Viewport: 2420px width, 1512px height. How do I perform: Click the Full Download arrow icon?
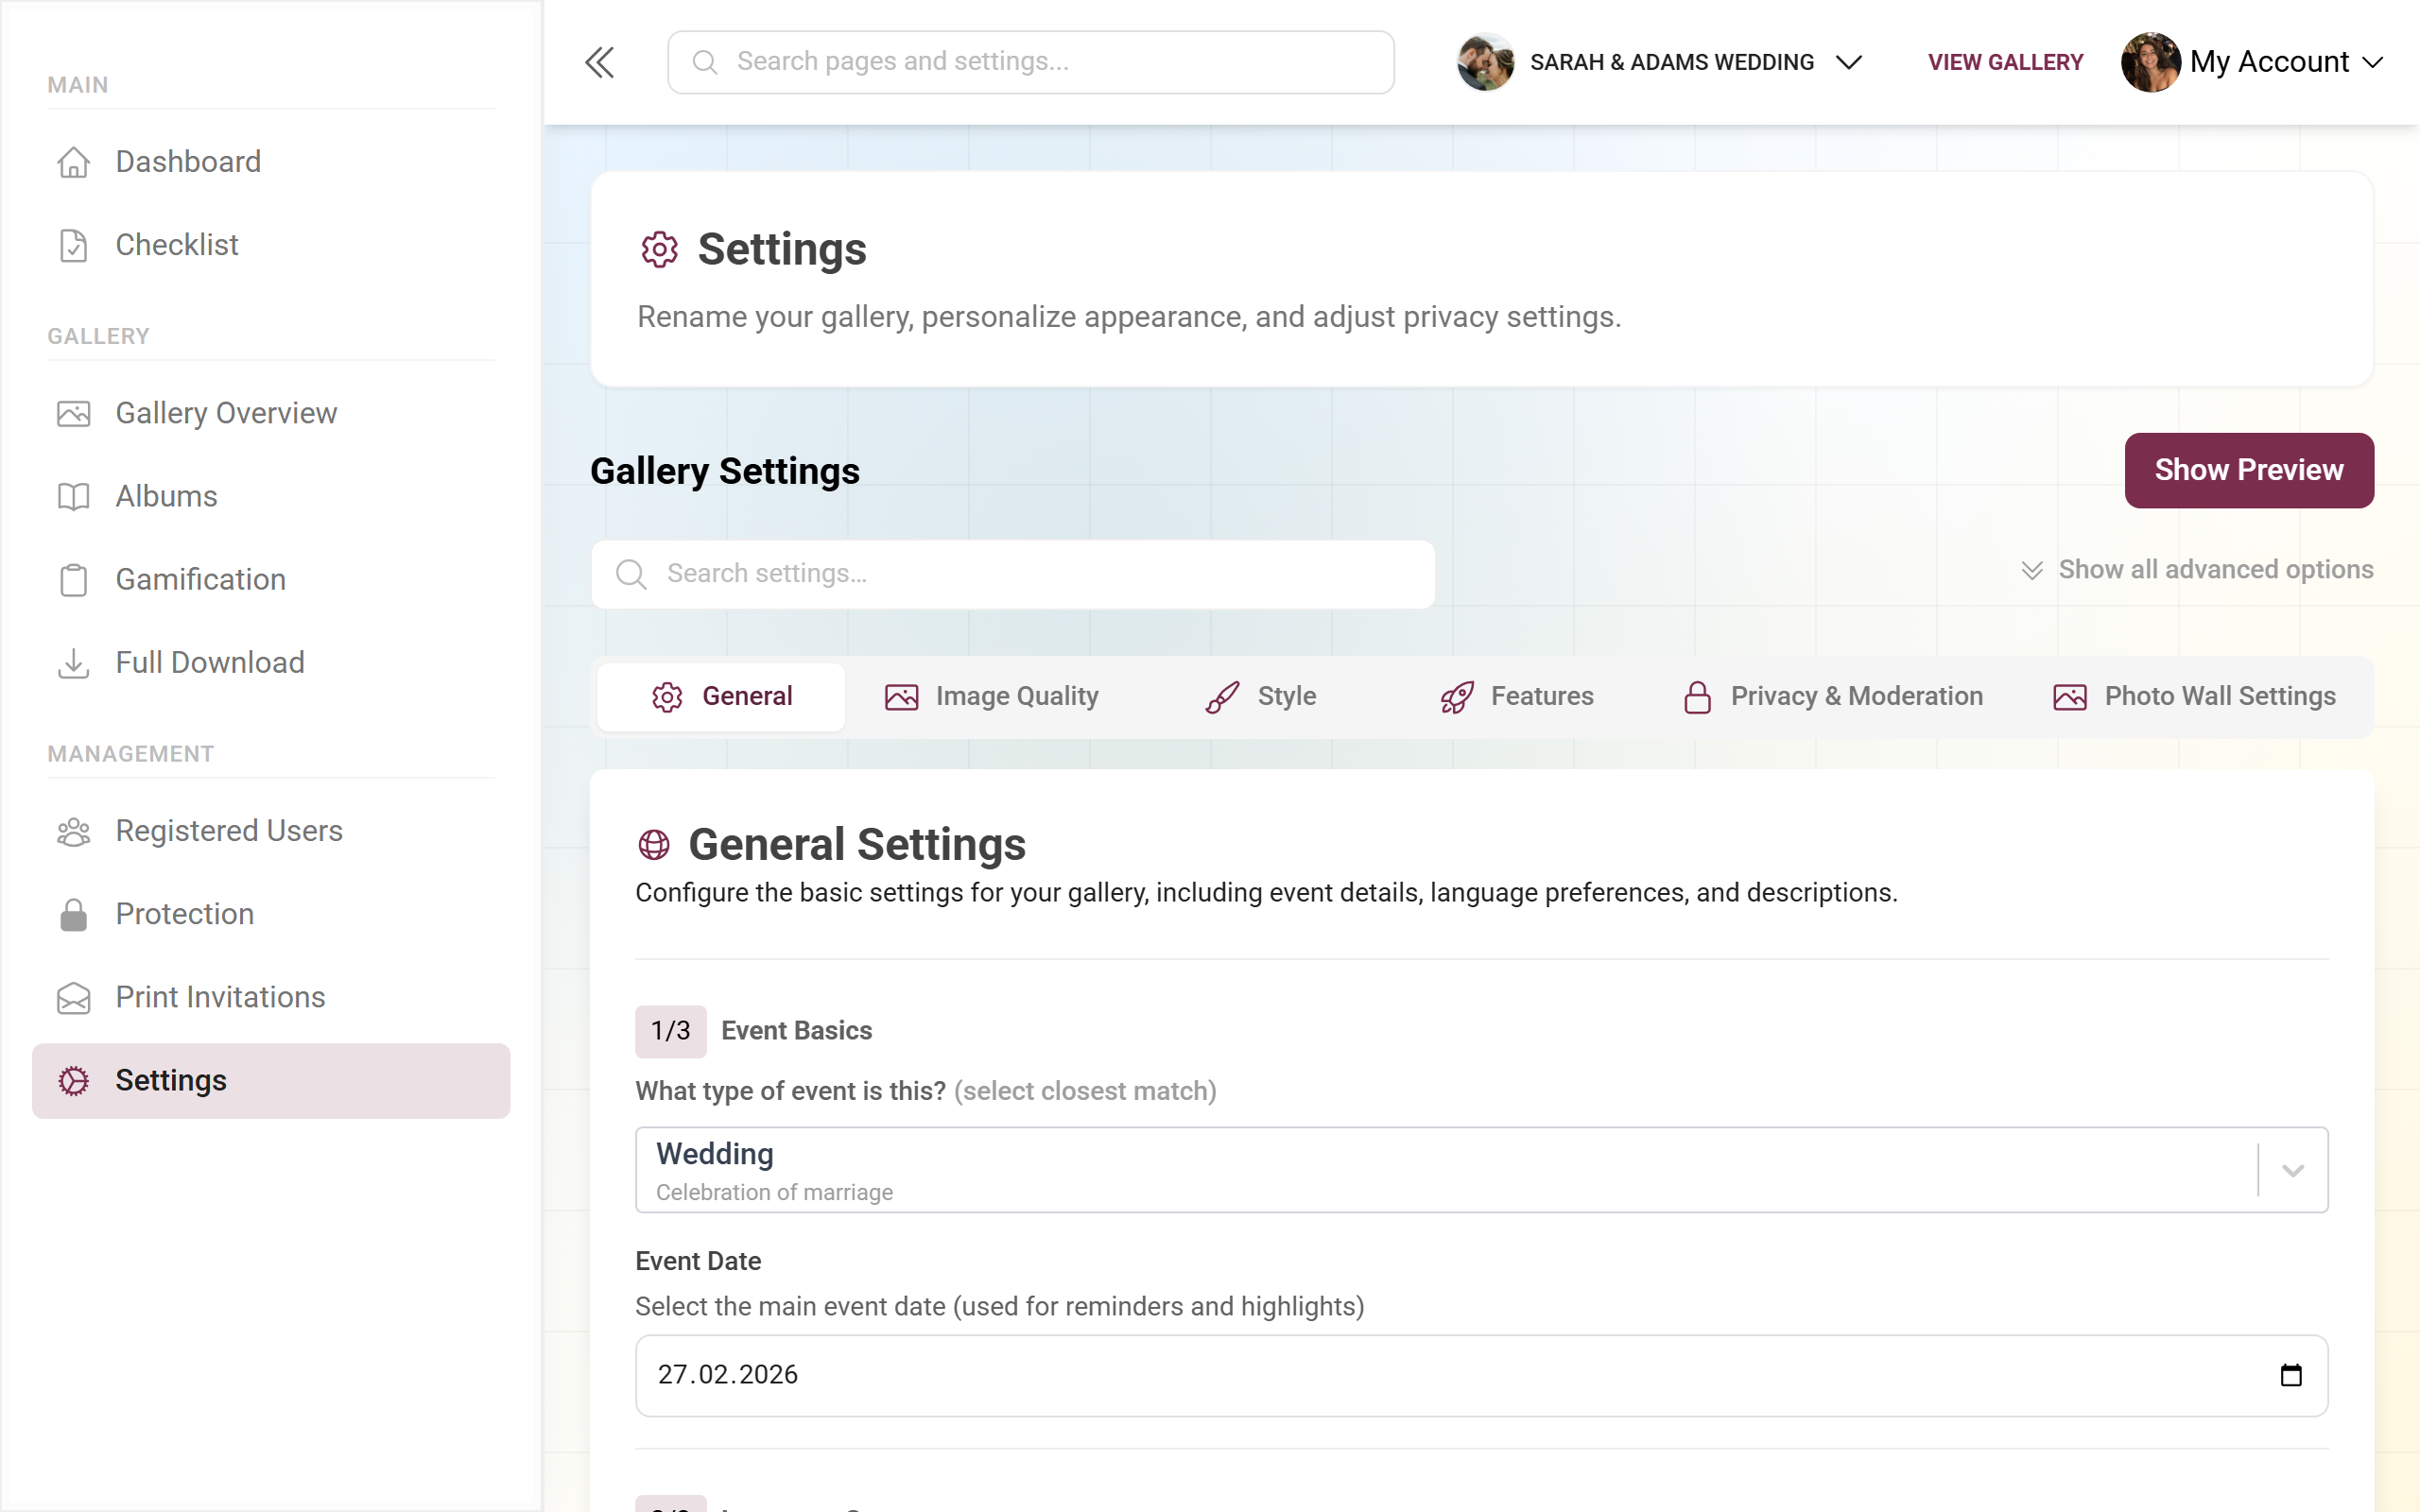point(73,663)
